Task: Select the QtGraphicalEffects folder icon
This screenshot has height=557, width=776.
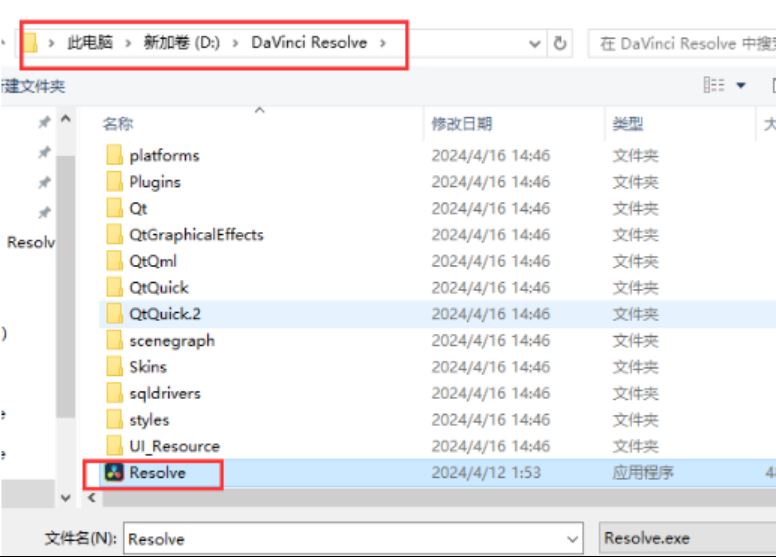Action: point(114,234)
